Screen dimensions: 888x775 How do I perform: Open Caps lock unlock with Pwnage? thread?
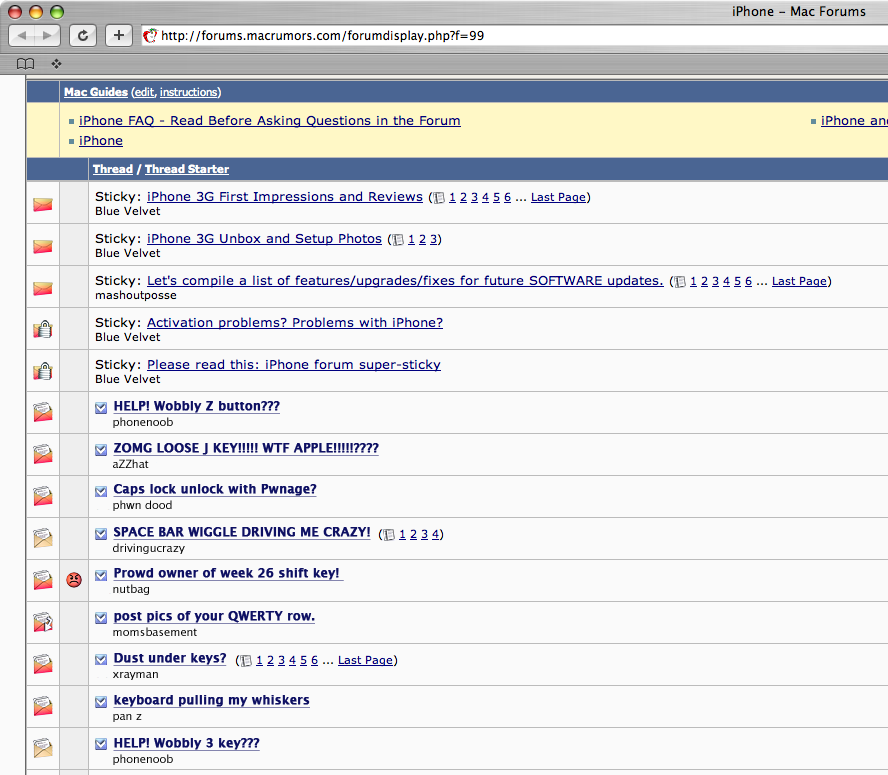click(x=215, y=489)
